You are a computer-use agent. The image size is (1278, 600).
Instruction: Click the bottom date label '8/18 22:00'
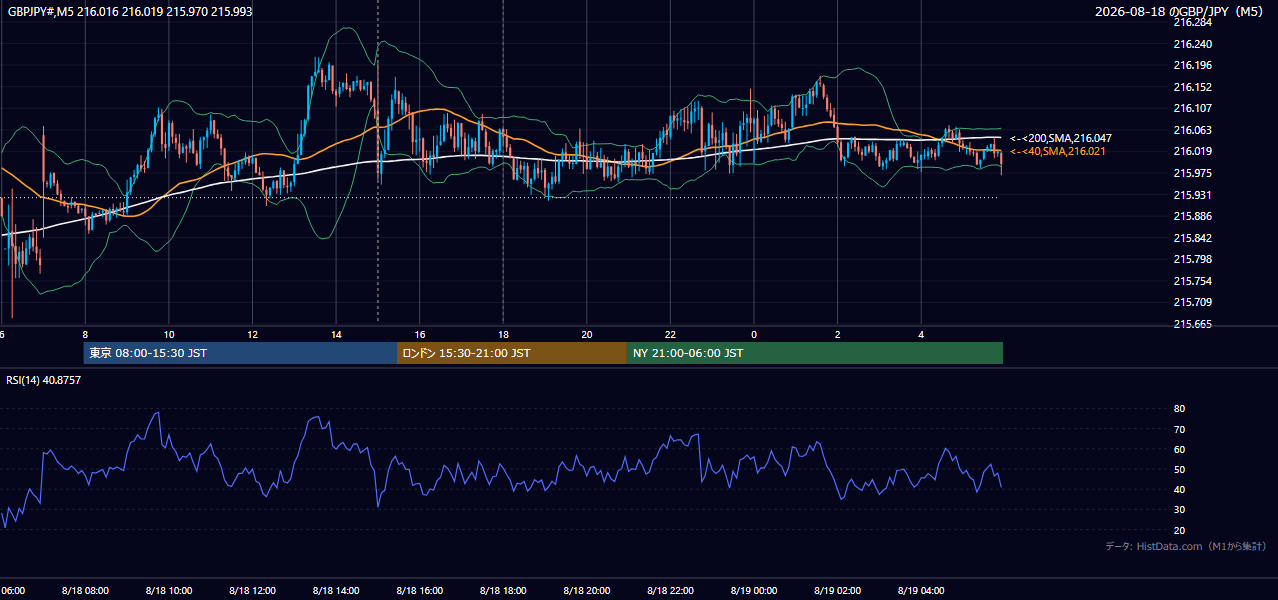tap(670, 591)
